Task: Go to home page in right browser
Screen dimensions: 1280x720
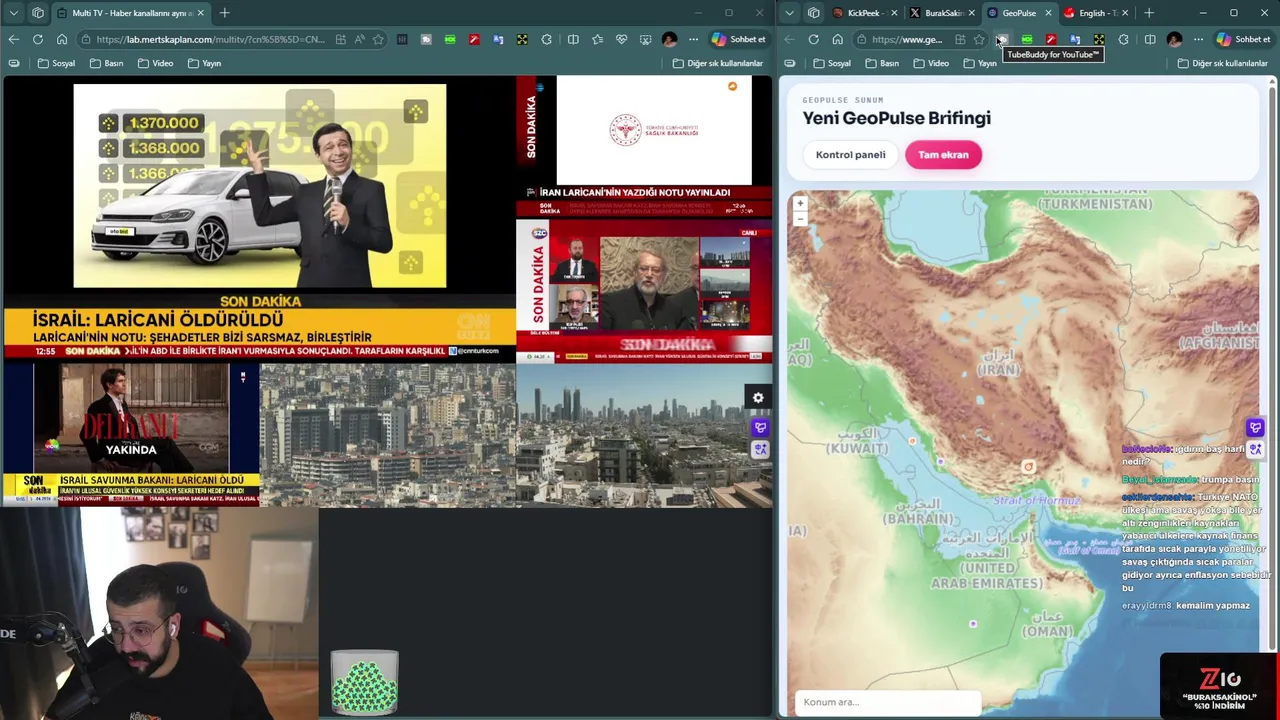Action: tap(837, 39)
